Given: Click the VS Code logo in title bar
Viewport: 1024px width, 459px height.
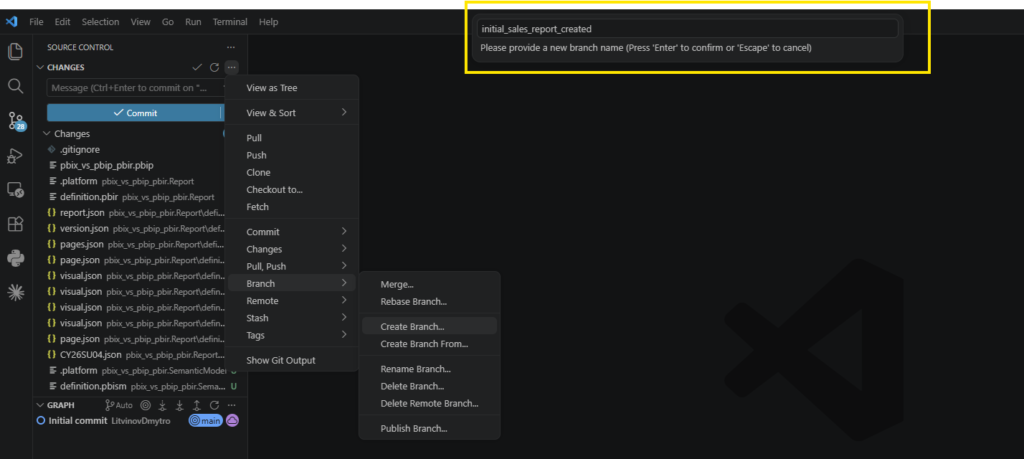Looking at the screenshot, I should [11, 22].
